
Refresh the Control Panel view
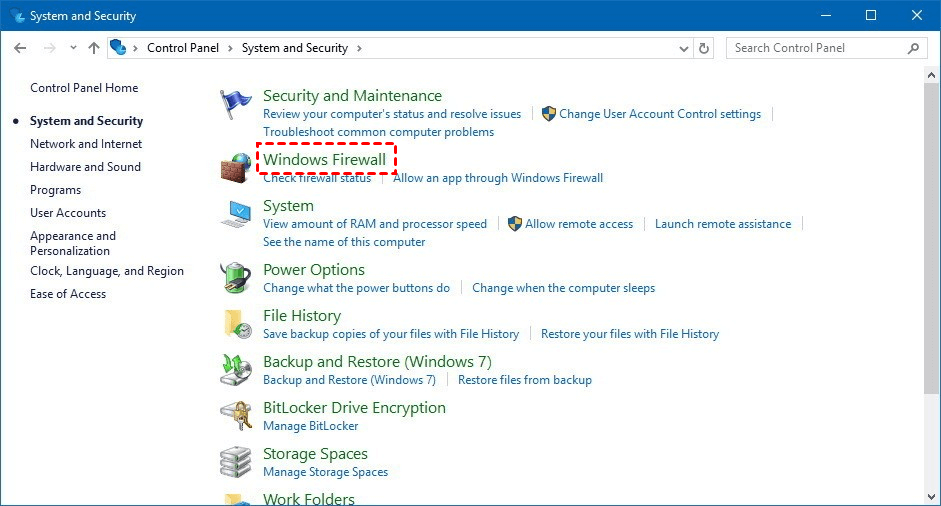pyautogui.click(x=704, y=48)
